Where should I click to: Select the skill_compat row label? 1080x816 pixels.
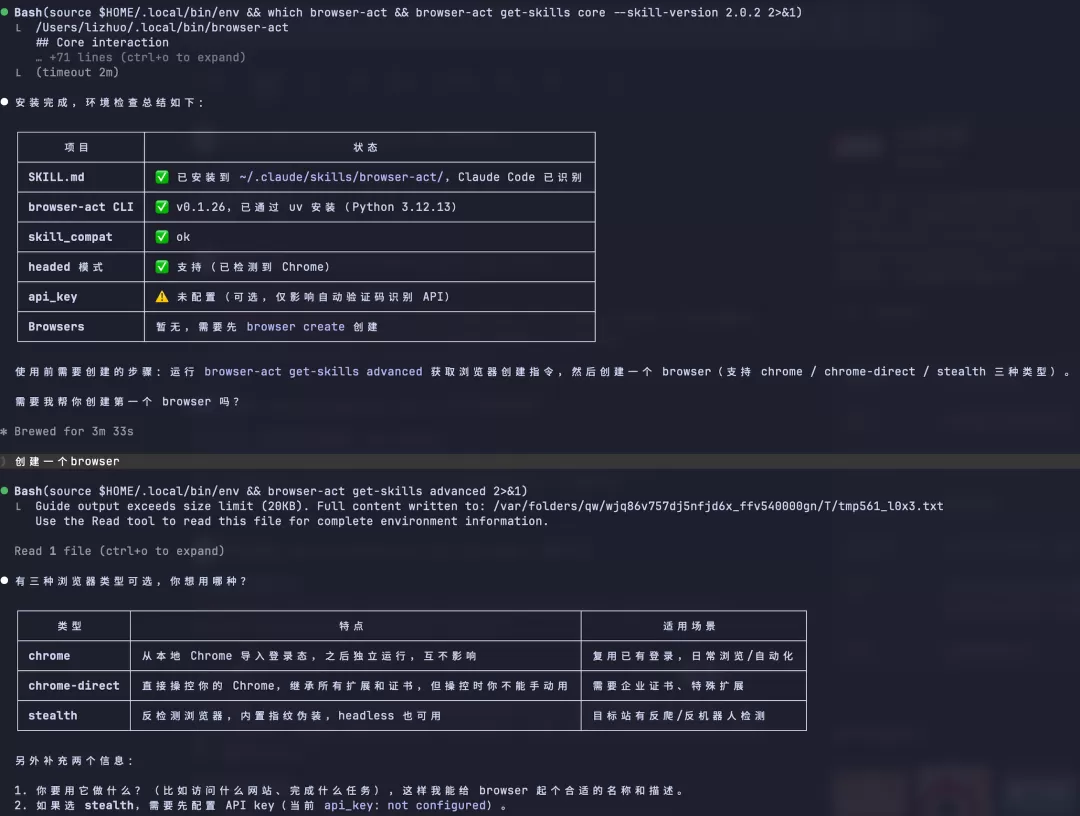pyautogui.click(x=70, y=237)
